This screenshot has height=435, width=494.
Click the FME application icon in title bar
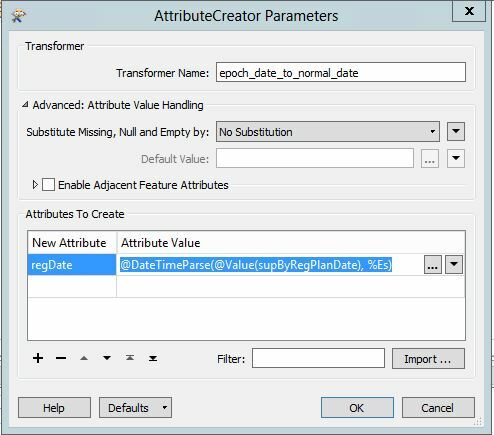click(19, 16)
